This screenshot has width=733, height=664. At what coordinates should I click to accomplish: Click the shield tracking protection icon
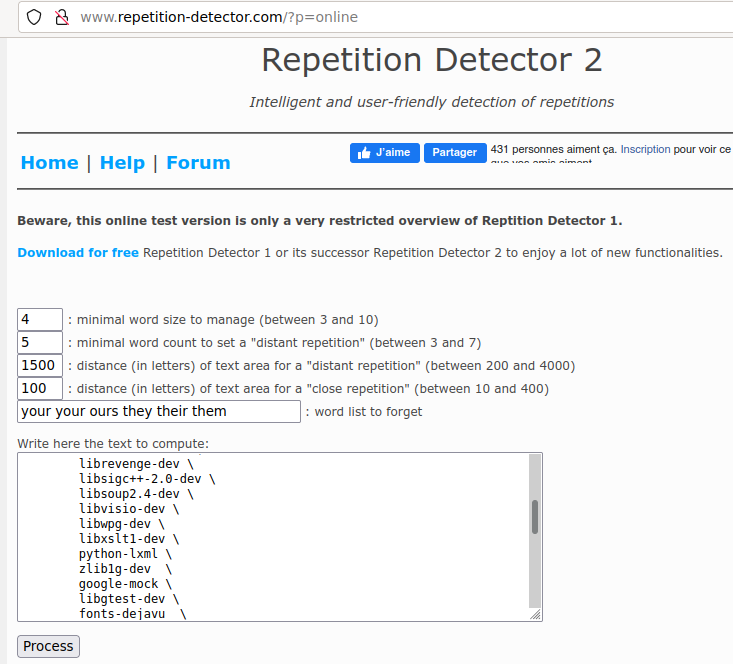tap(34, 17)
